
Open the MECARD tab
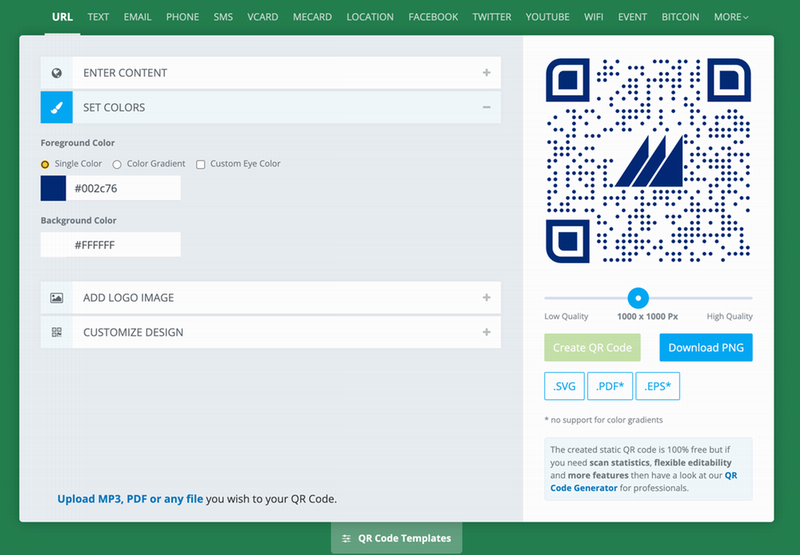[312, 17]
